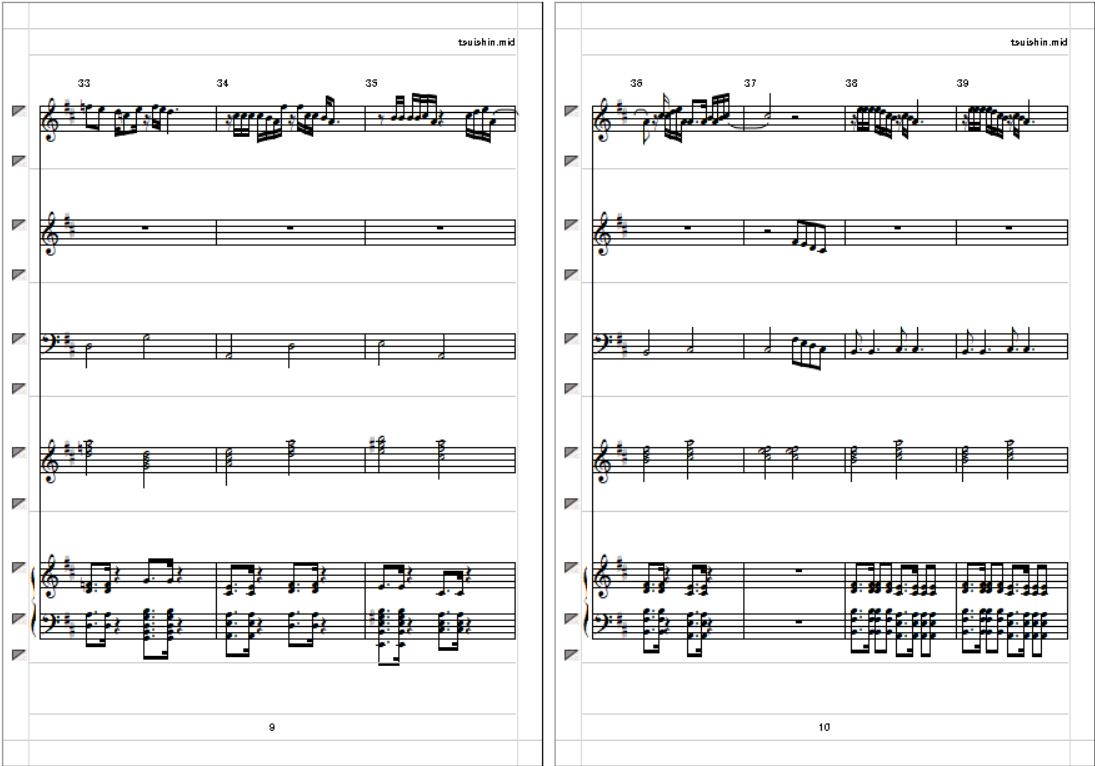Select the eighth-note group in measure 37's second staff
Viewport: 1095px width, 766px height.
(810, 237)
